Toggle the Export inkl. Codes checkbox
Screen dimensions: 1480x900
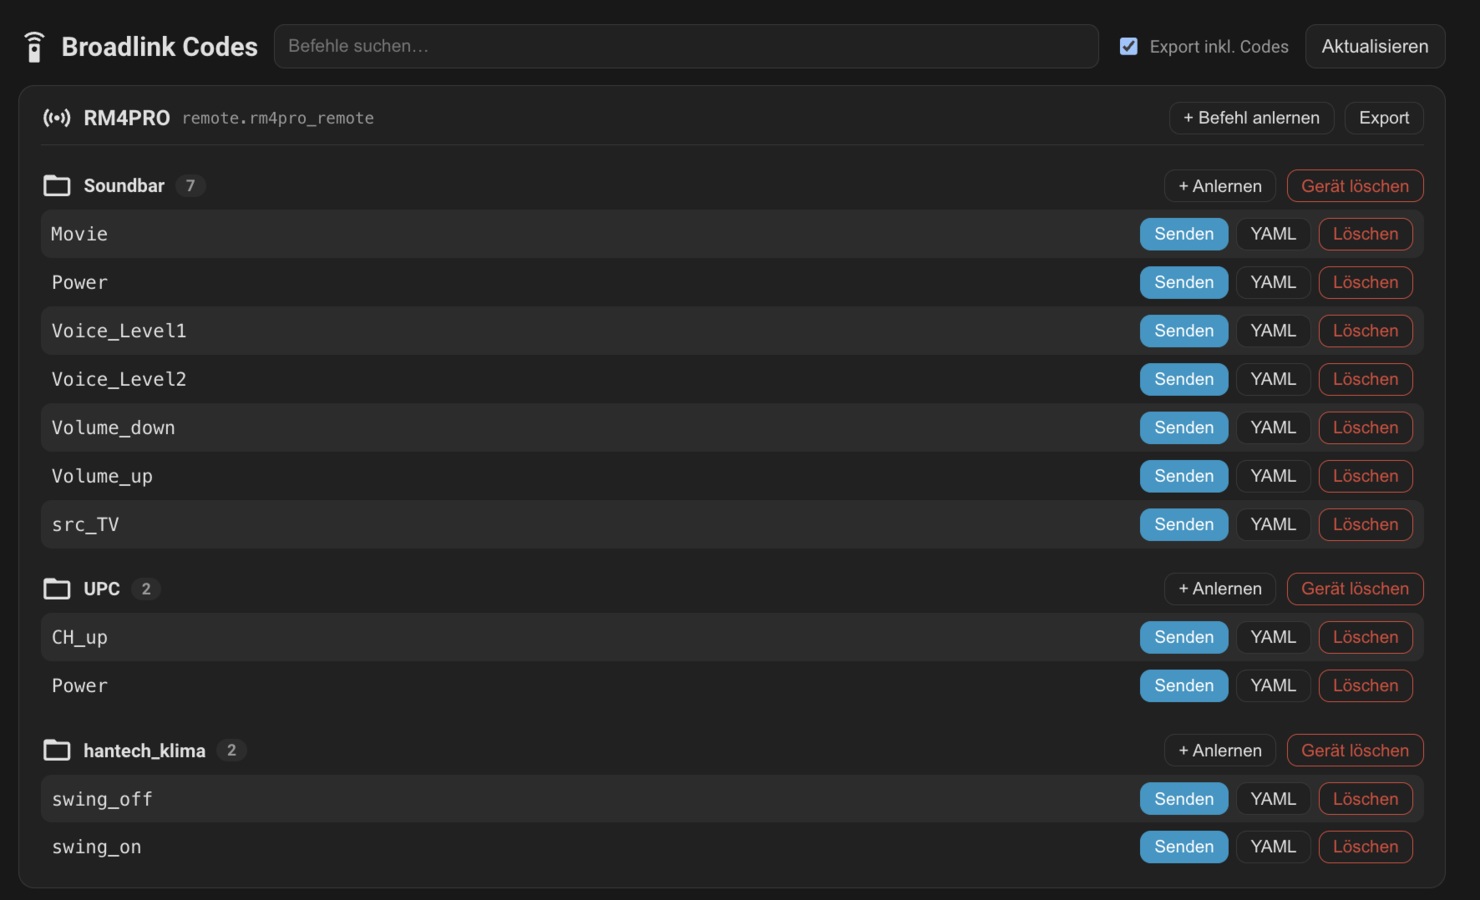pyautogui.click(x=1128, y=46)
